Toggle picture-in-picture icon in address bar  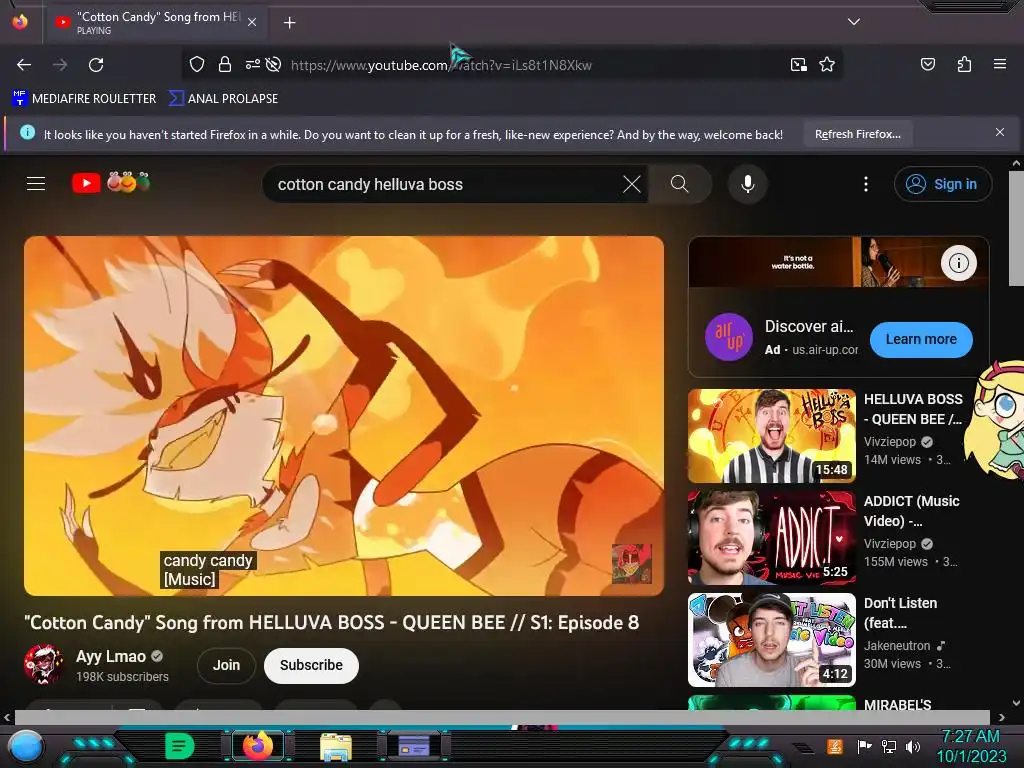click(799, 65)
